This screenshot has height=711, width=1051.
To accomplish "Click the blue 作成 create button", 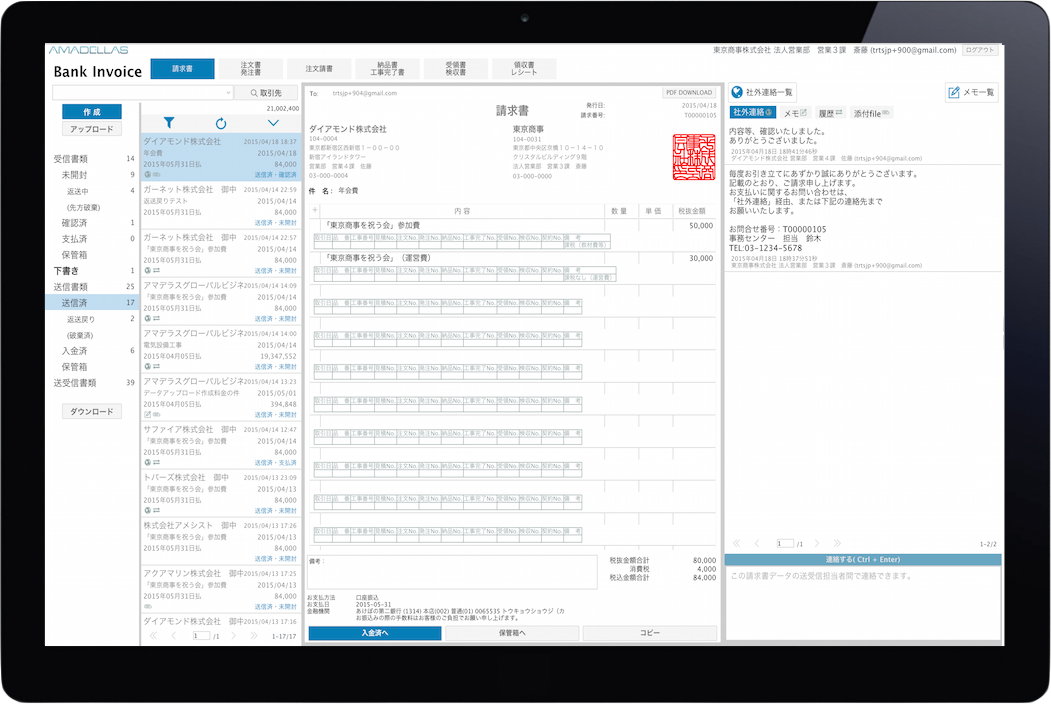I will pos(92,111).
